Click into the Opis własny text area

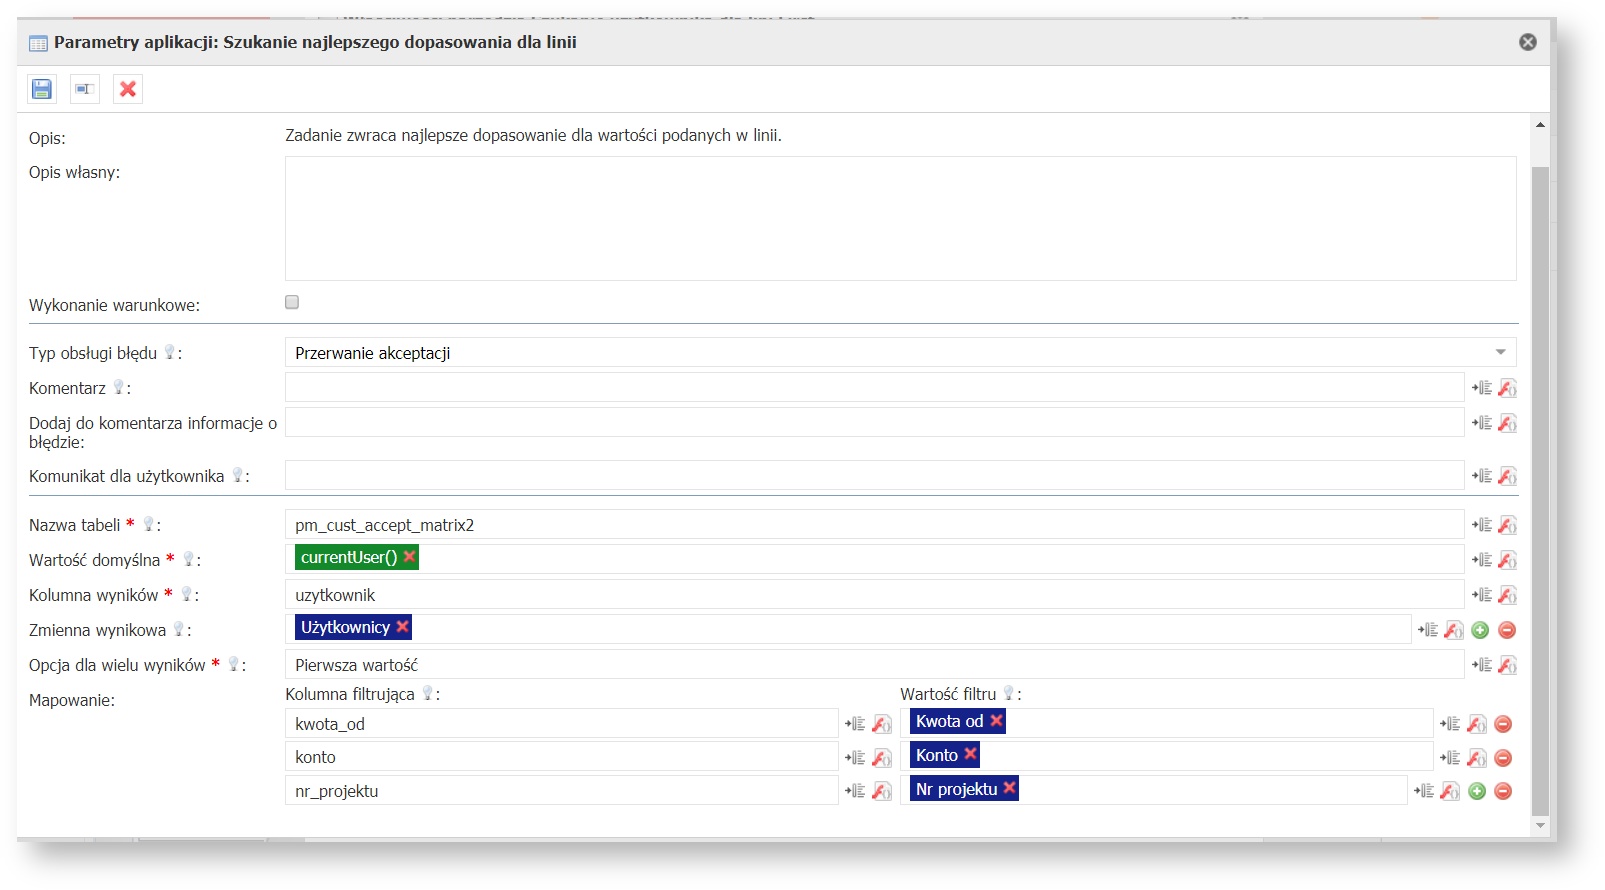tap(900, 218)
